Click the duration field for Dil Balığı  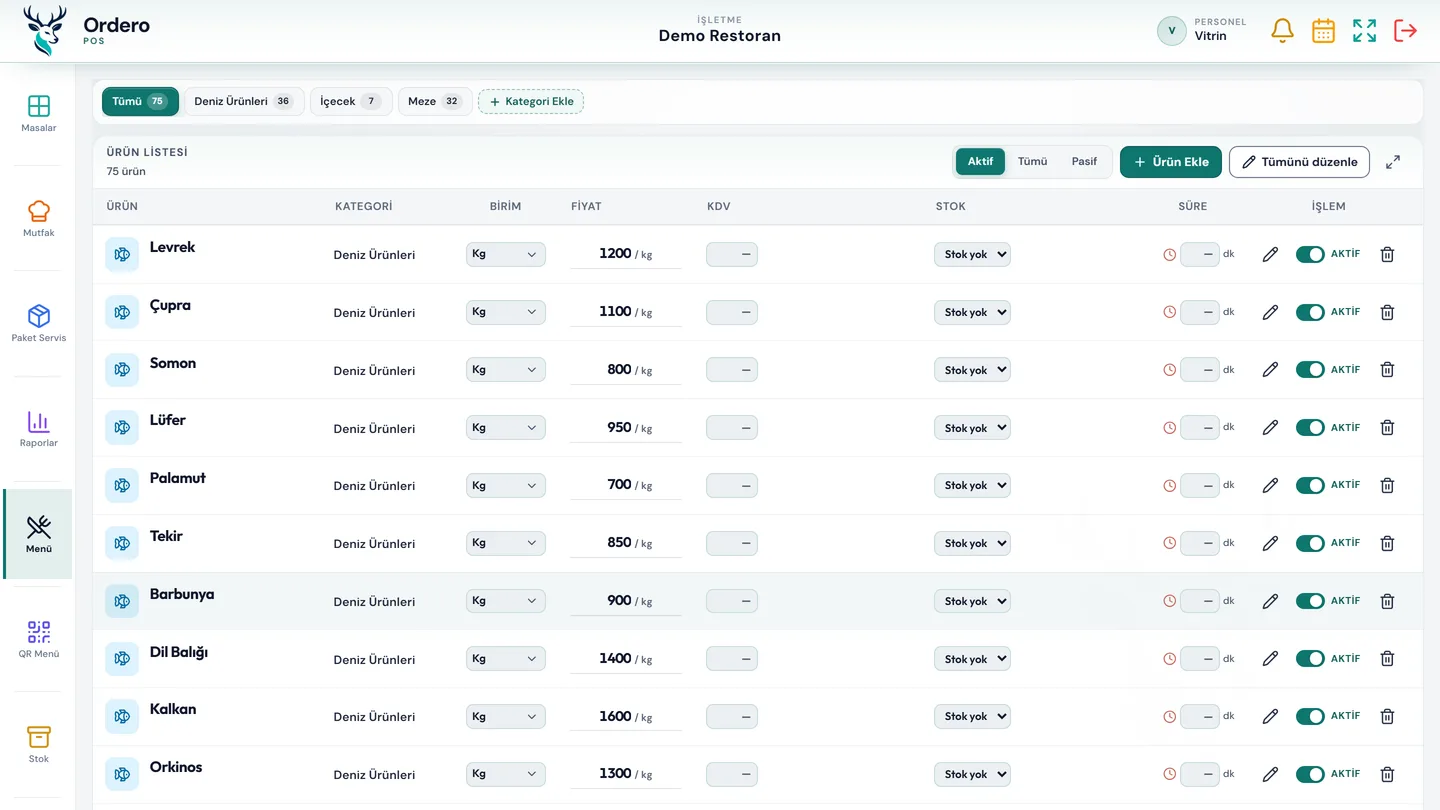tap(1200, 659)
